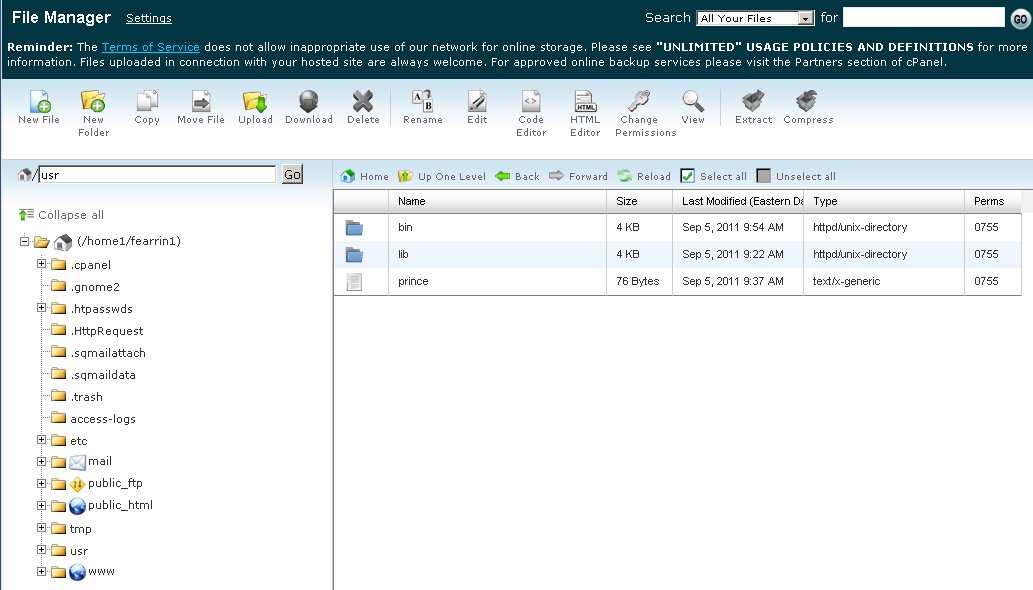Sort files by the Size column header

[x=627, y=201]
